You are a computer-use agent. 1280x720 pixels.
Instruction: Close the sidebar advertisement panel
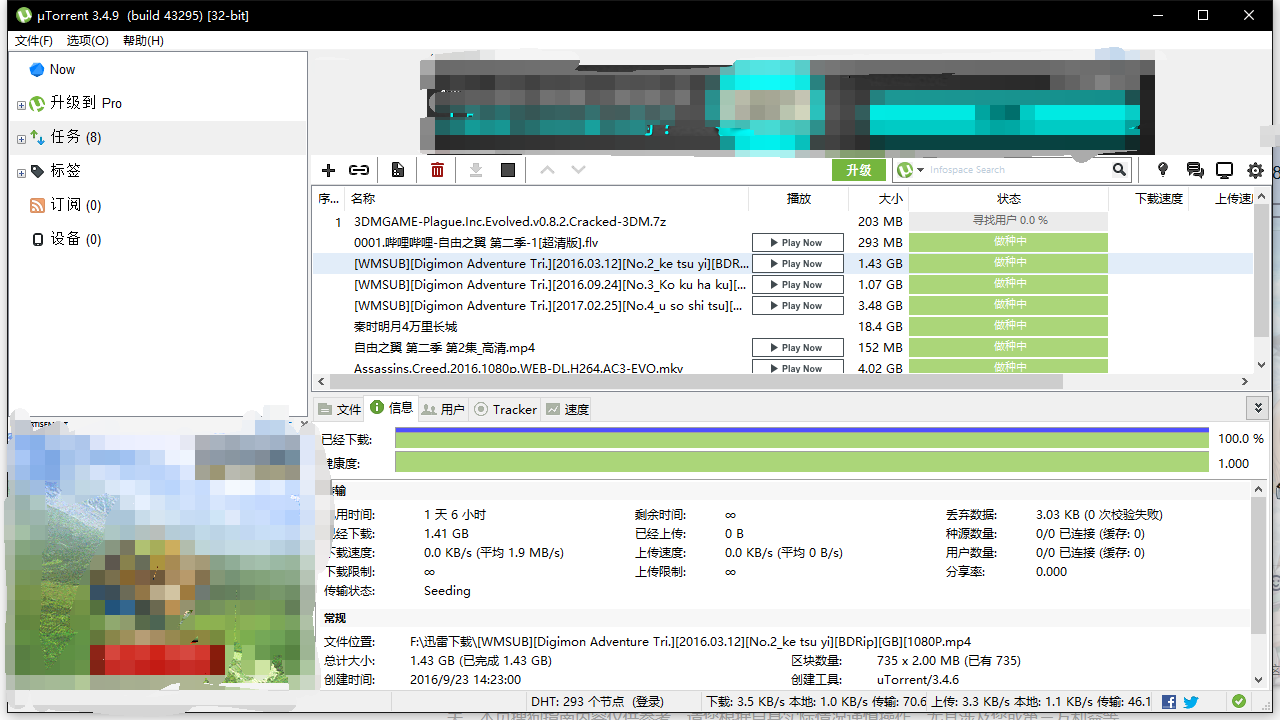coord(305,423)
